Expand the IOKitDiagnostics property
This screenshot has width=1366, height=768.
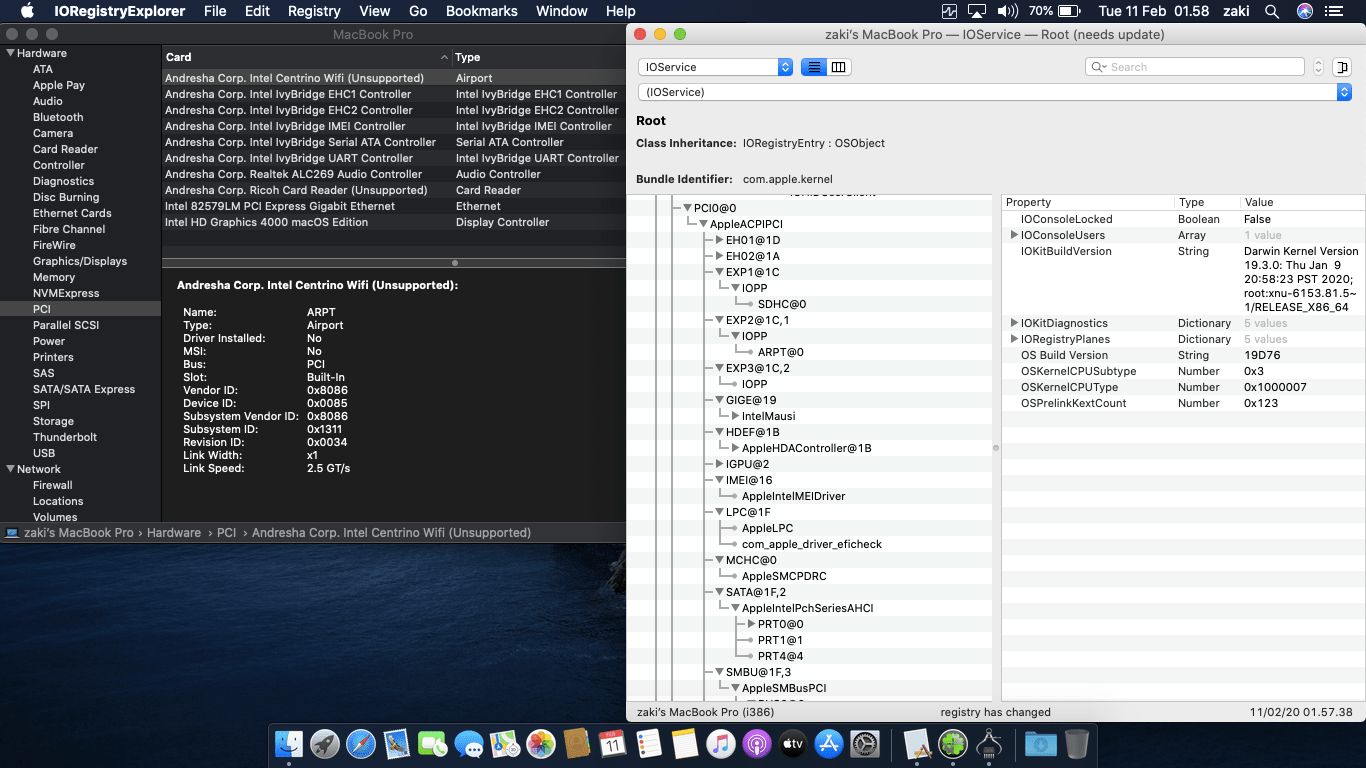(1014, 323)
